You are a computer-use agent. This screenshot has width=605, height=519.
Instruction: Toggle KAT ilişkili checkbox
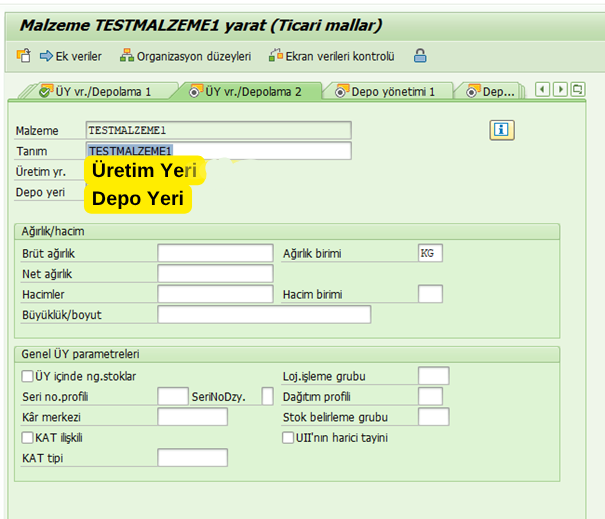click(28, 437)
